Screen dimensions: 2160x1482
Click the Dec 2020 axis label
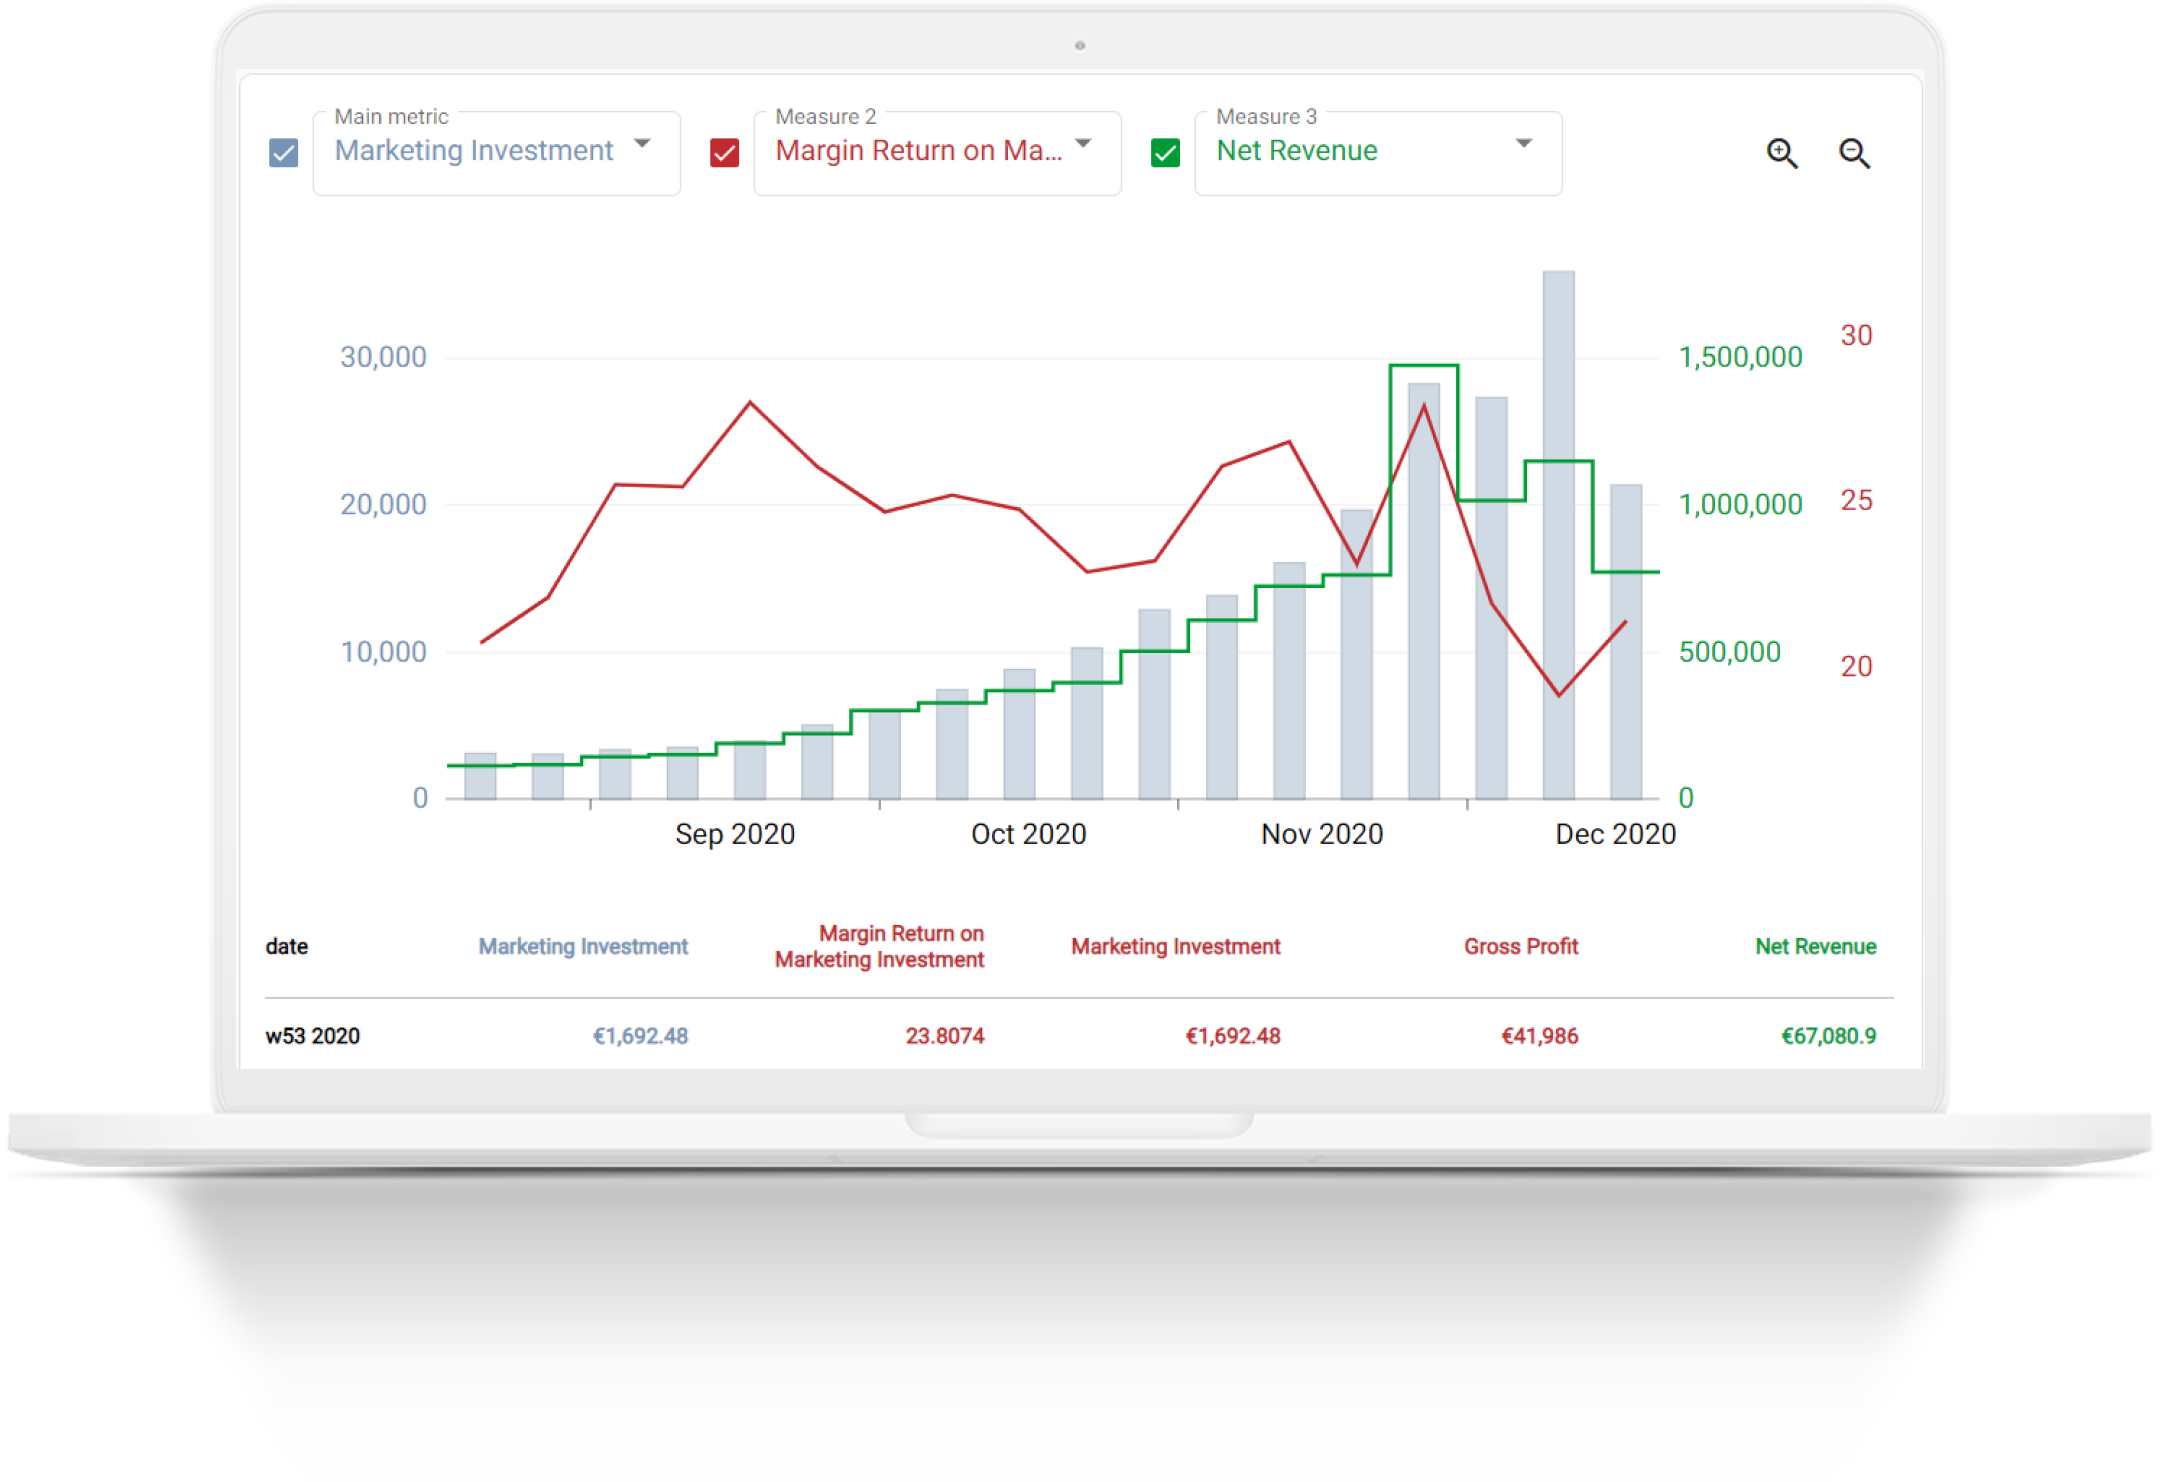coord(1616,834)
